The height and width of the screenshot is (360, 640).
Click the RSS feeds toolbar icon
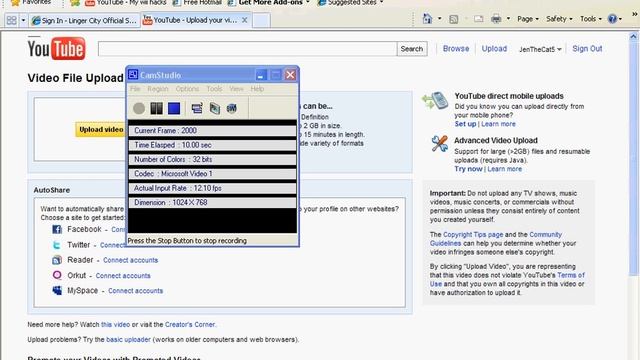coord(453,19)
